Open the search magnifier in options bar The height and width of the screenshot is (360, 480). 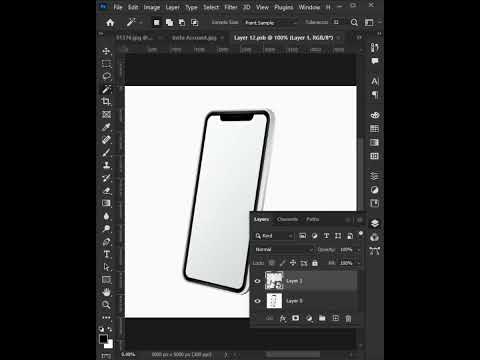[354, 23]
